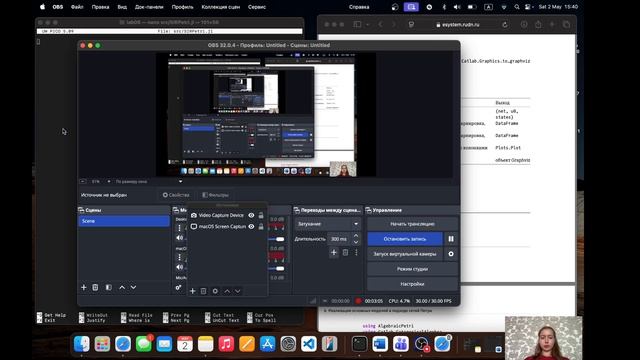Image resolution: width=640 pixels, height=360 pixels.
Task: Click the Режим студии button
Action: [x=412, y=269]
